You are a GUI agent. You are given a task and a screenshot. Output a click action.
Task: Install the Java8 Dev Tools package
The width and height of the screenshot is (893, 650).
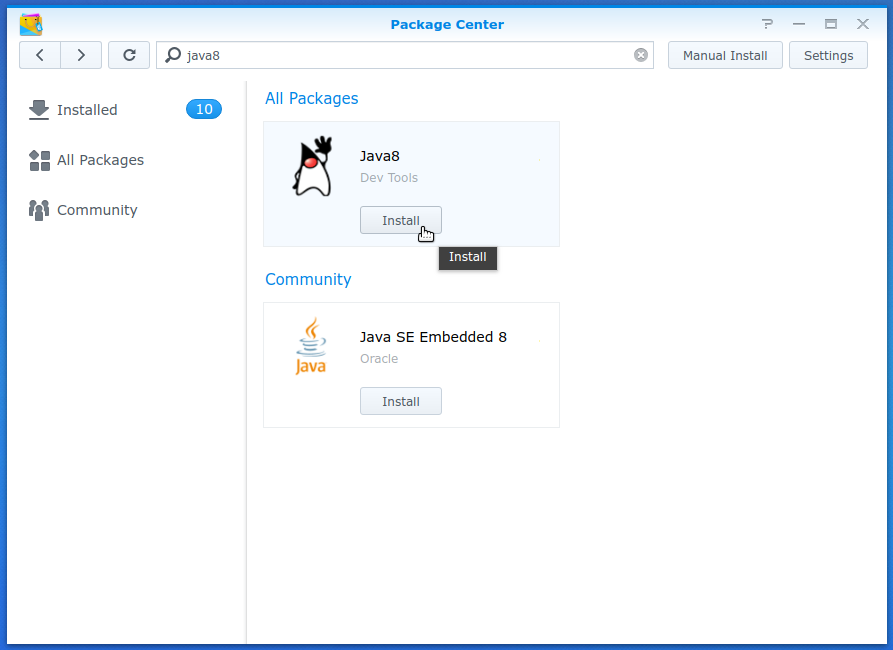pos(400,220)
